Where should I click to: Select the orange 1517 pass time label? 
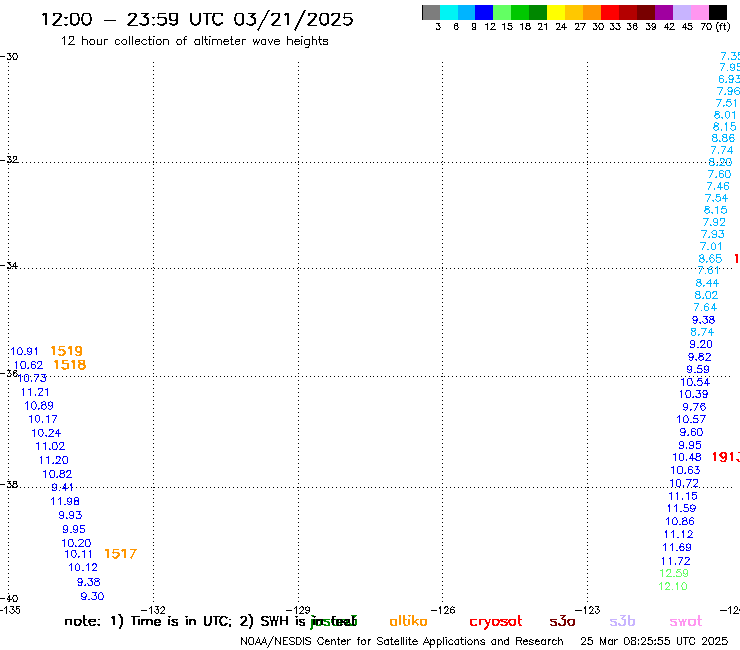click(x=120, y=554)
